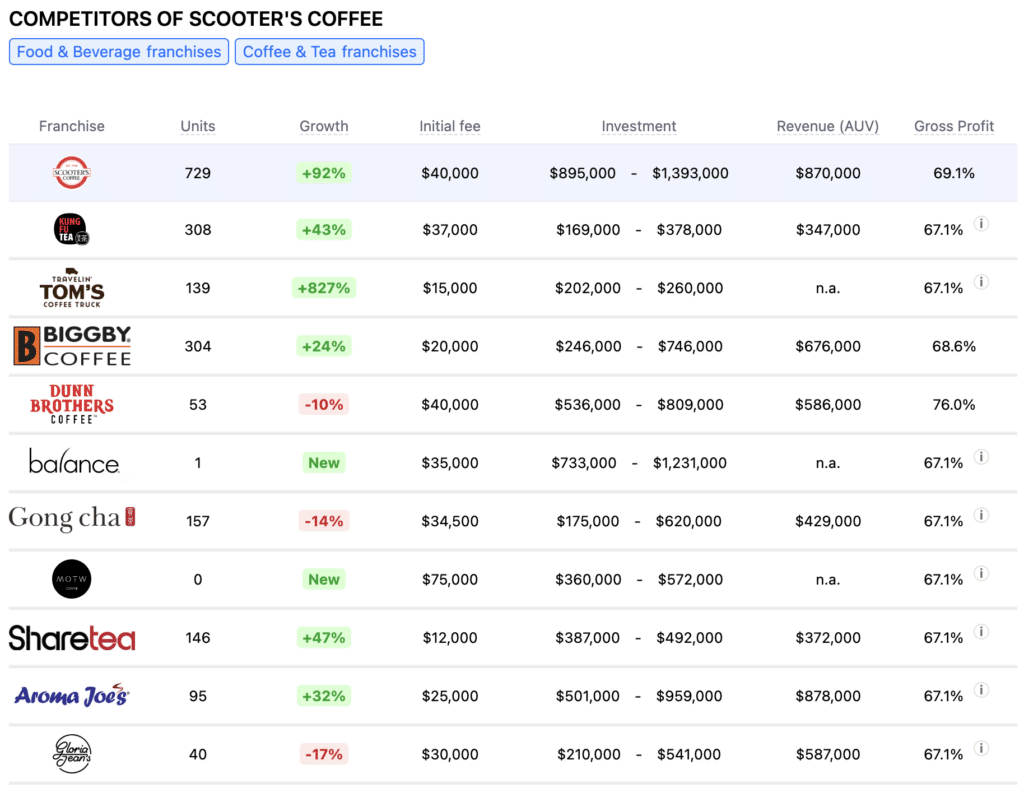The width and height of the screenshot is (1024, 797).
Task: Open the Biggby Coffee logo
Action: (x=72, y=346)
